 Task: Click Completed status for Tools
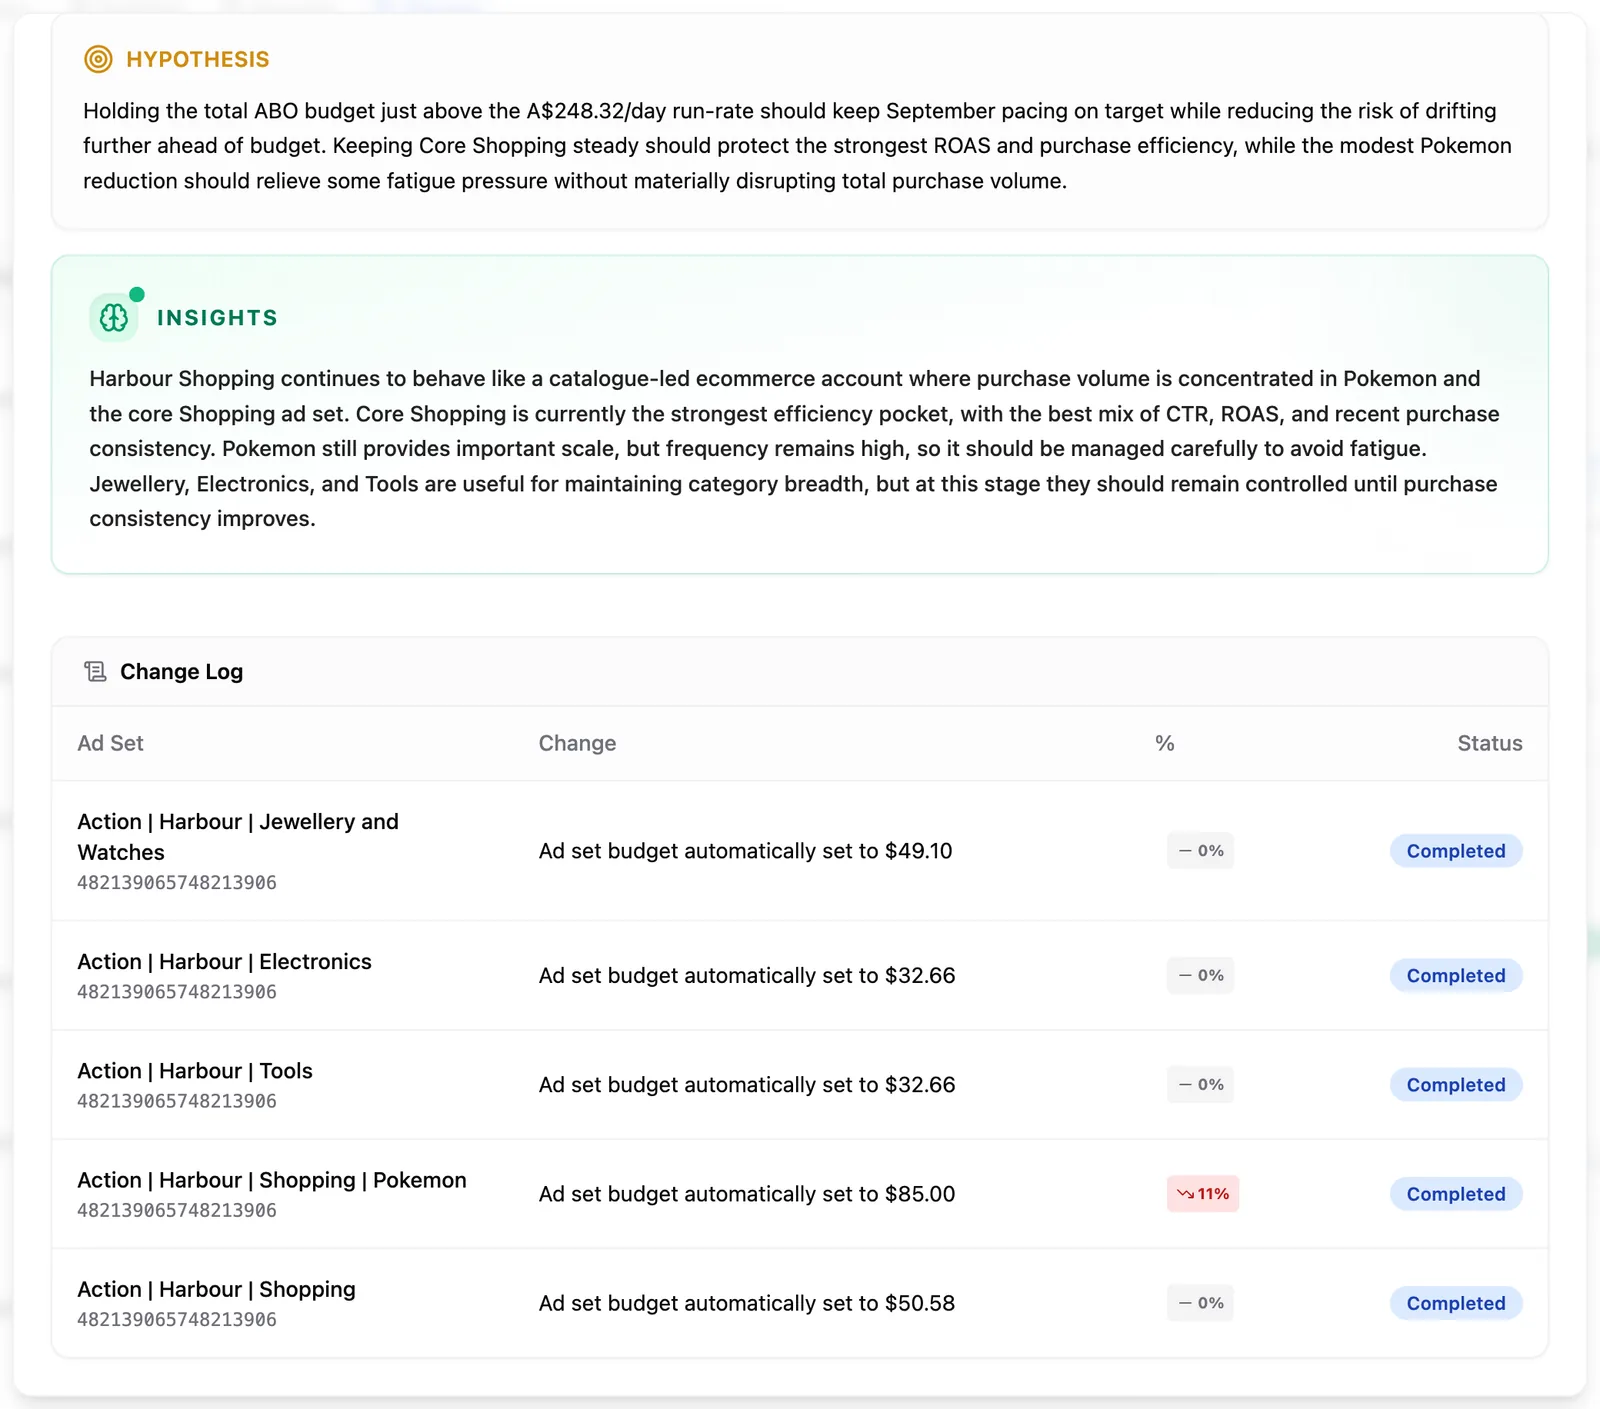point(1456,1085)
